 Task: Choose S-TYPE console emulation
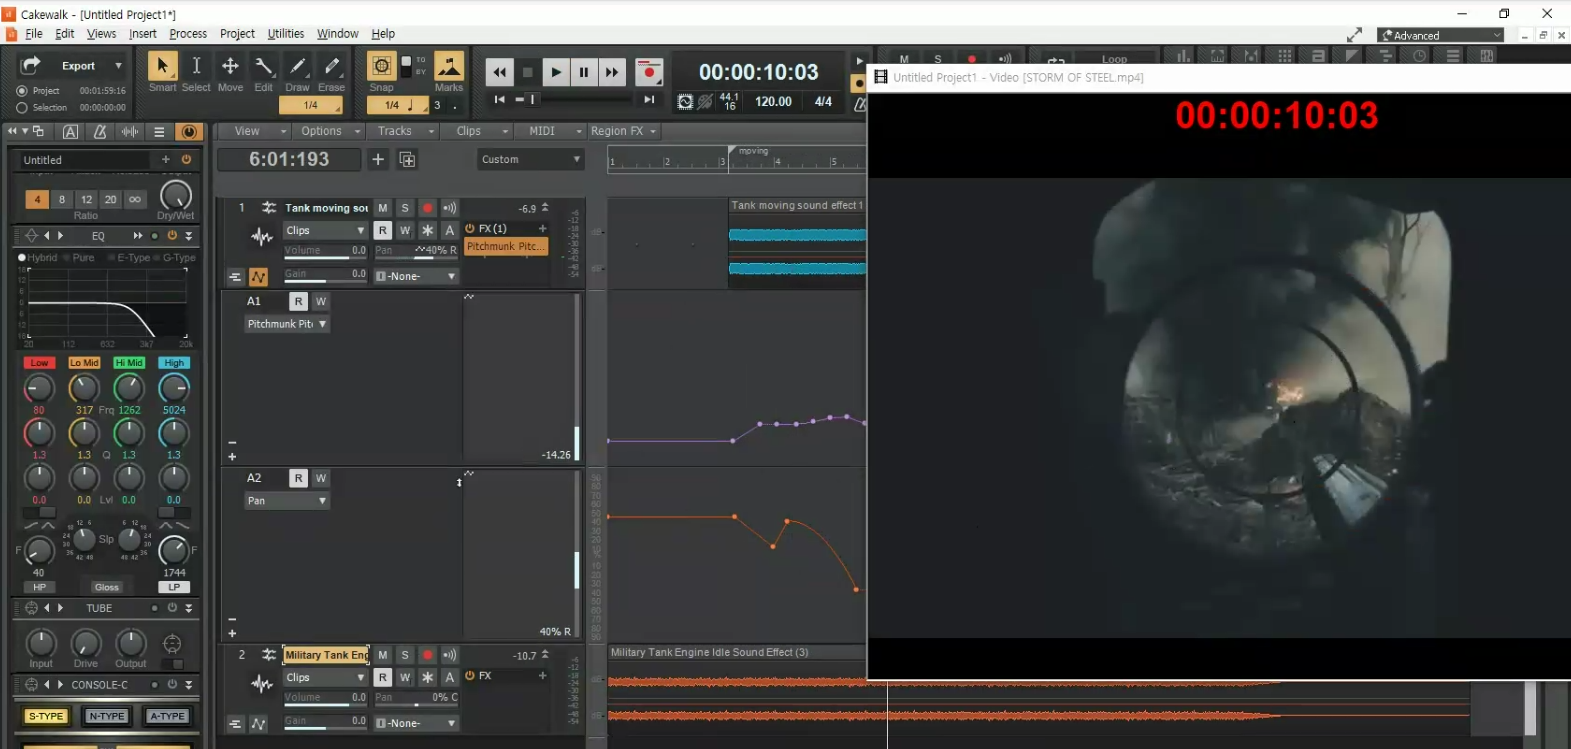(46, 716)
